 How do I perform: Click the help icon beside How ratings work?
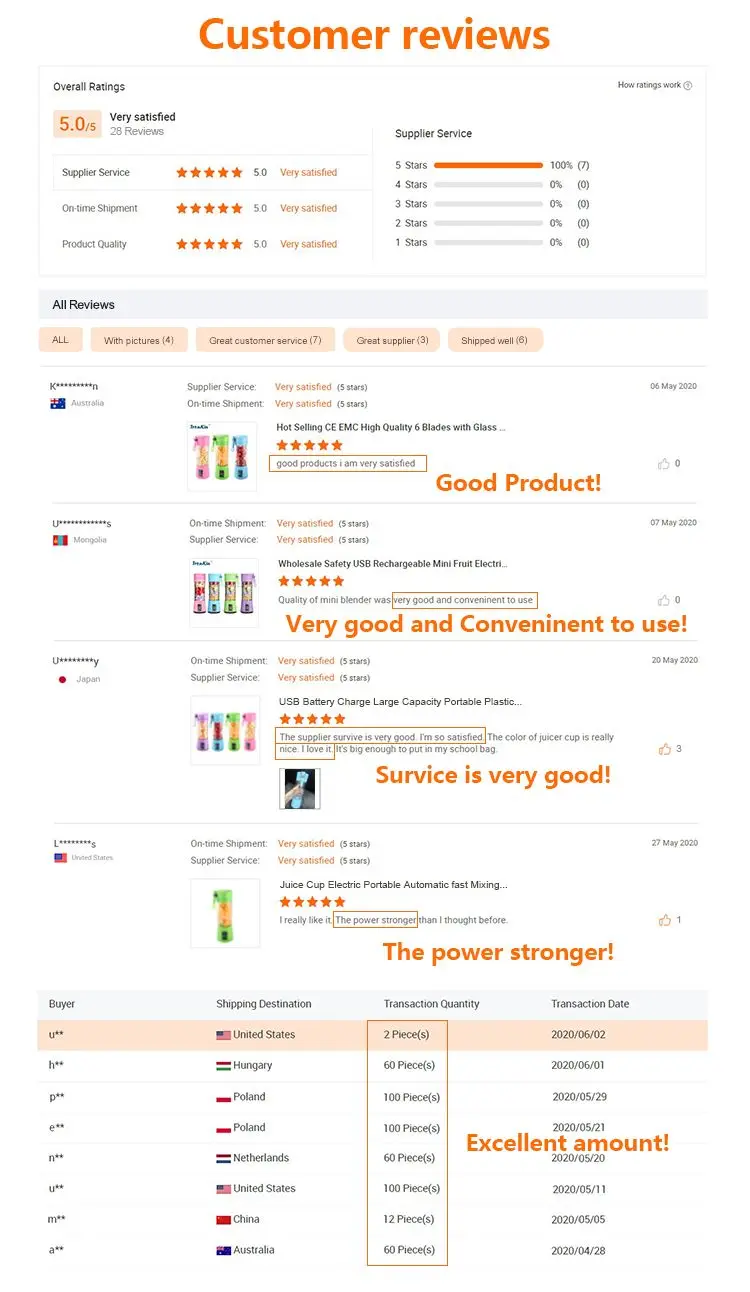tap(687, 86)
